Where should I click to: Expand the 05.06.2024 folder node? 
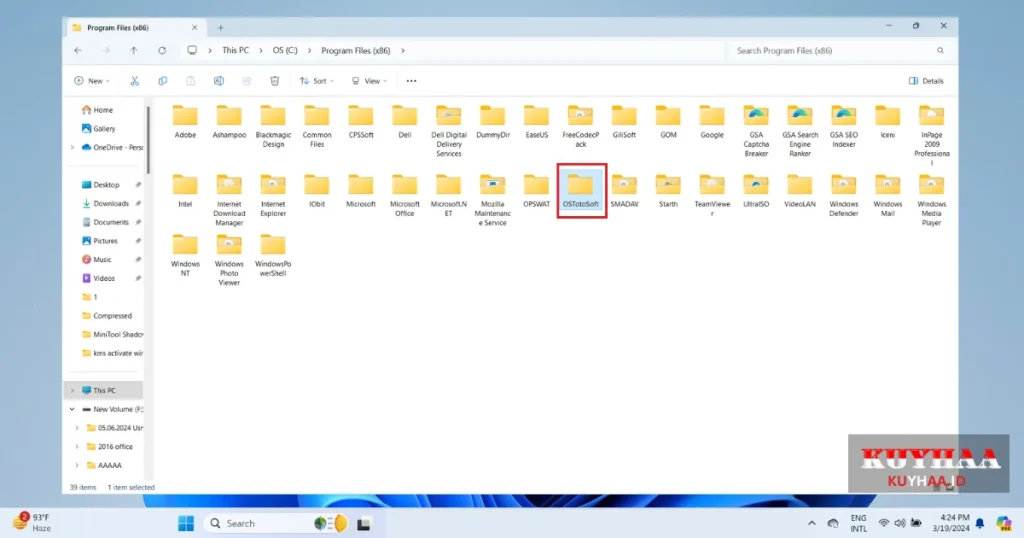pos(77,428)
